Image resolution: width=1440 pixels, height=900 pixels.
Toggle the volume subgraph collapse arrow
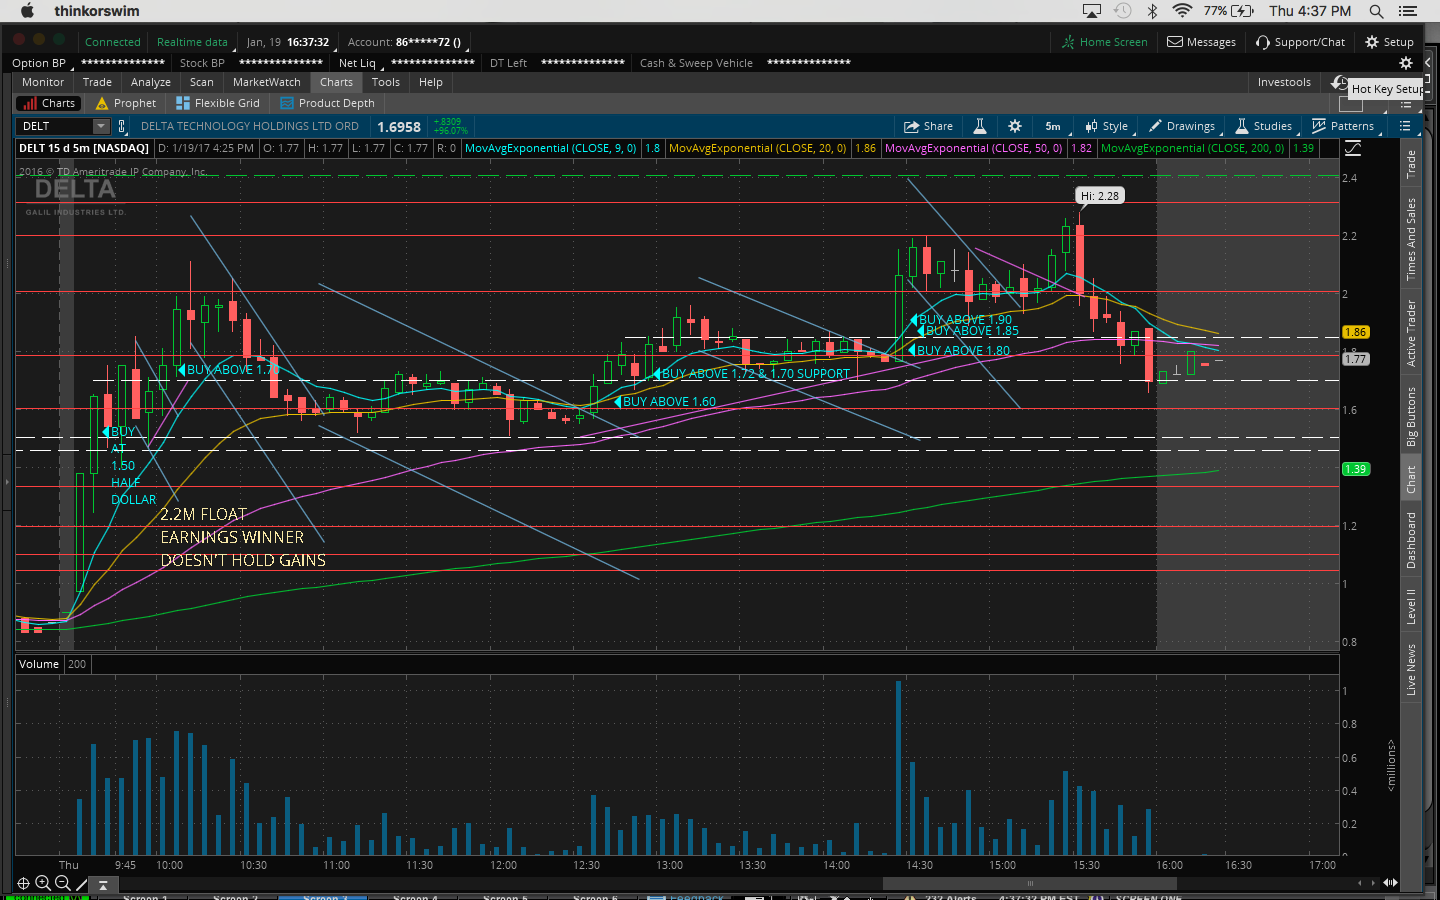[x=102, y=884]
